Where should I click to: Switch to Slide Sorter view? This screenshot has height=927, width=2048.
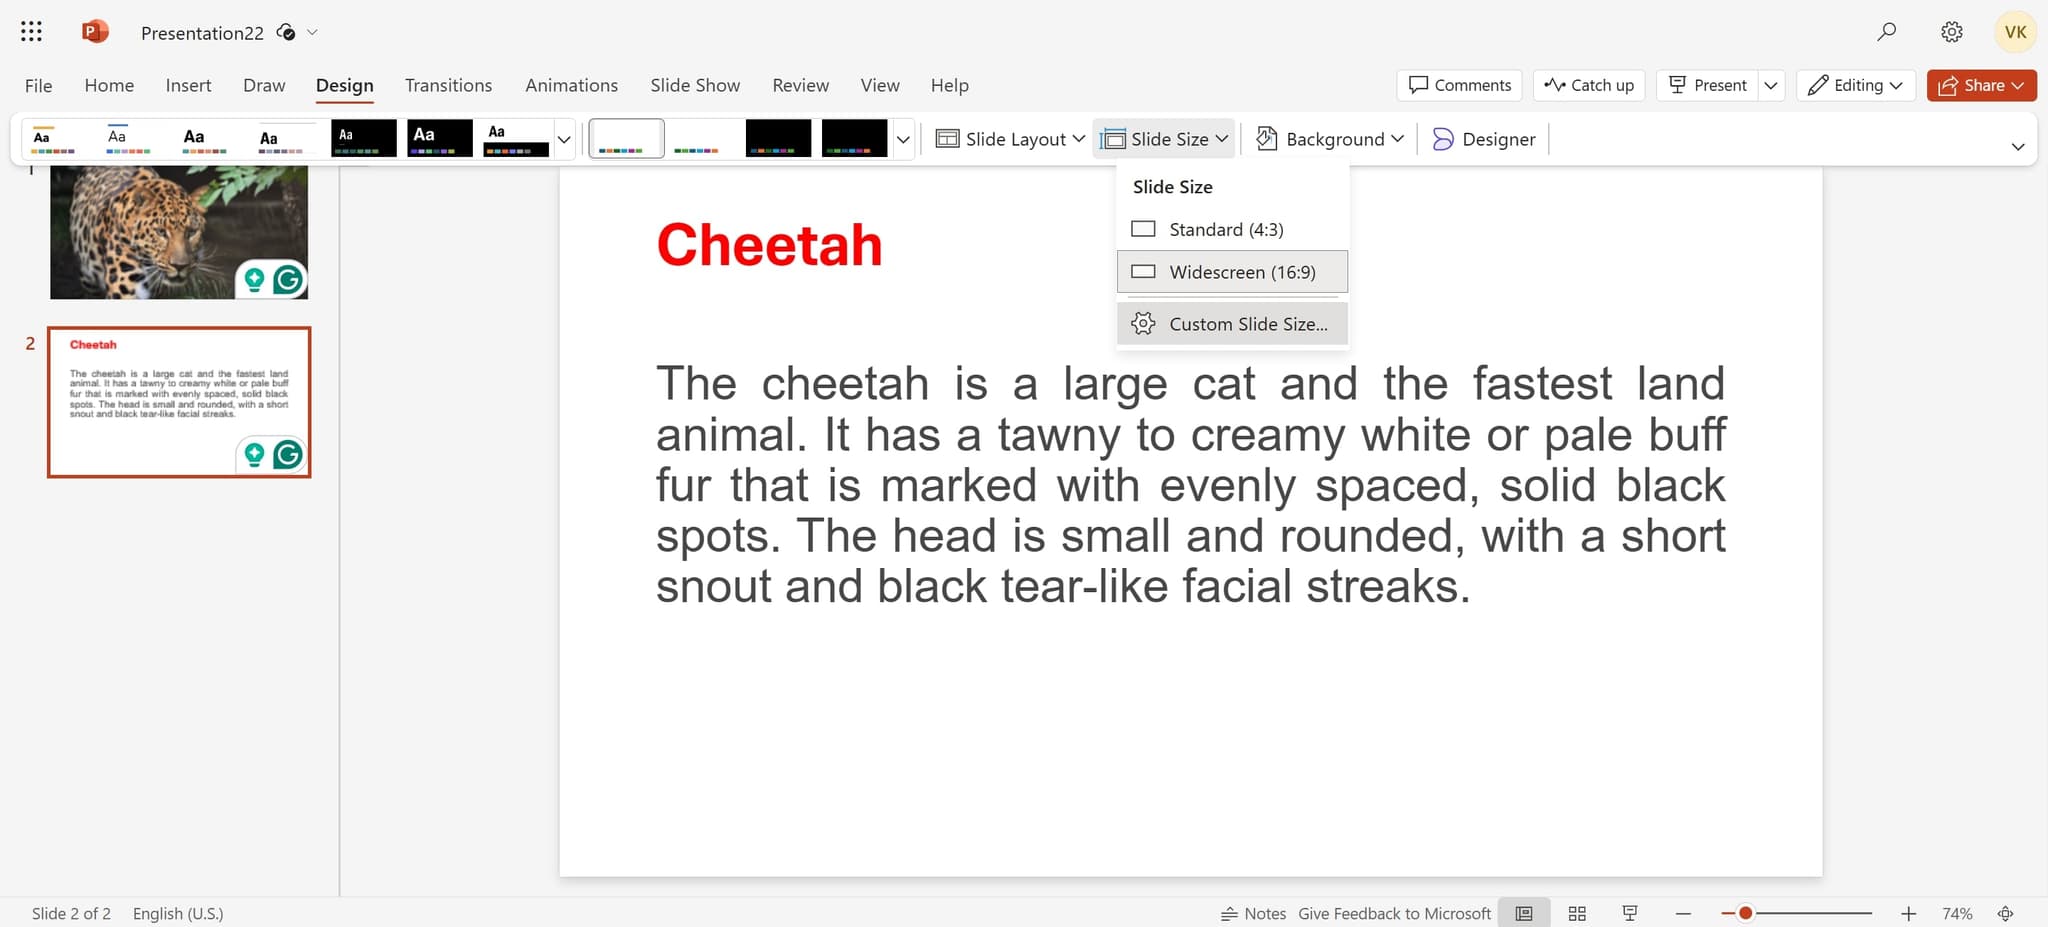click(x=1577, y=913)
